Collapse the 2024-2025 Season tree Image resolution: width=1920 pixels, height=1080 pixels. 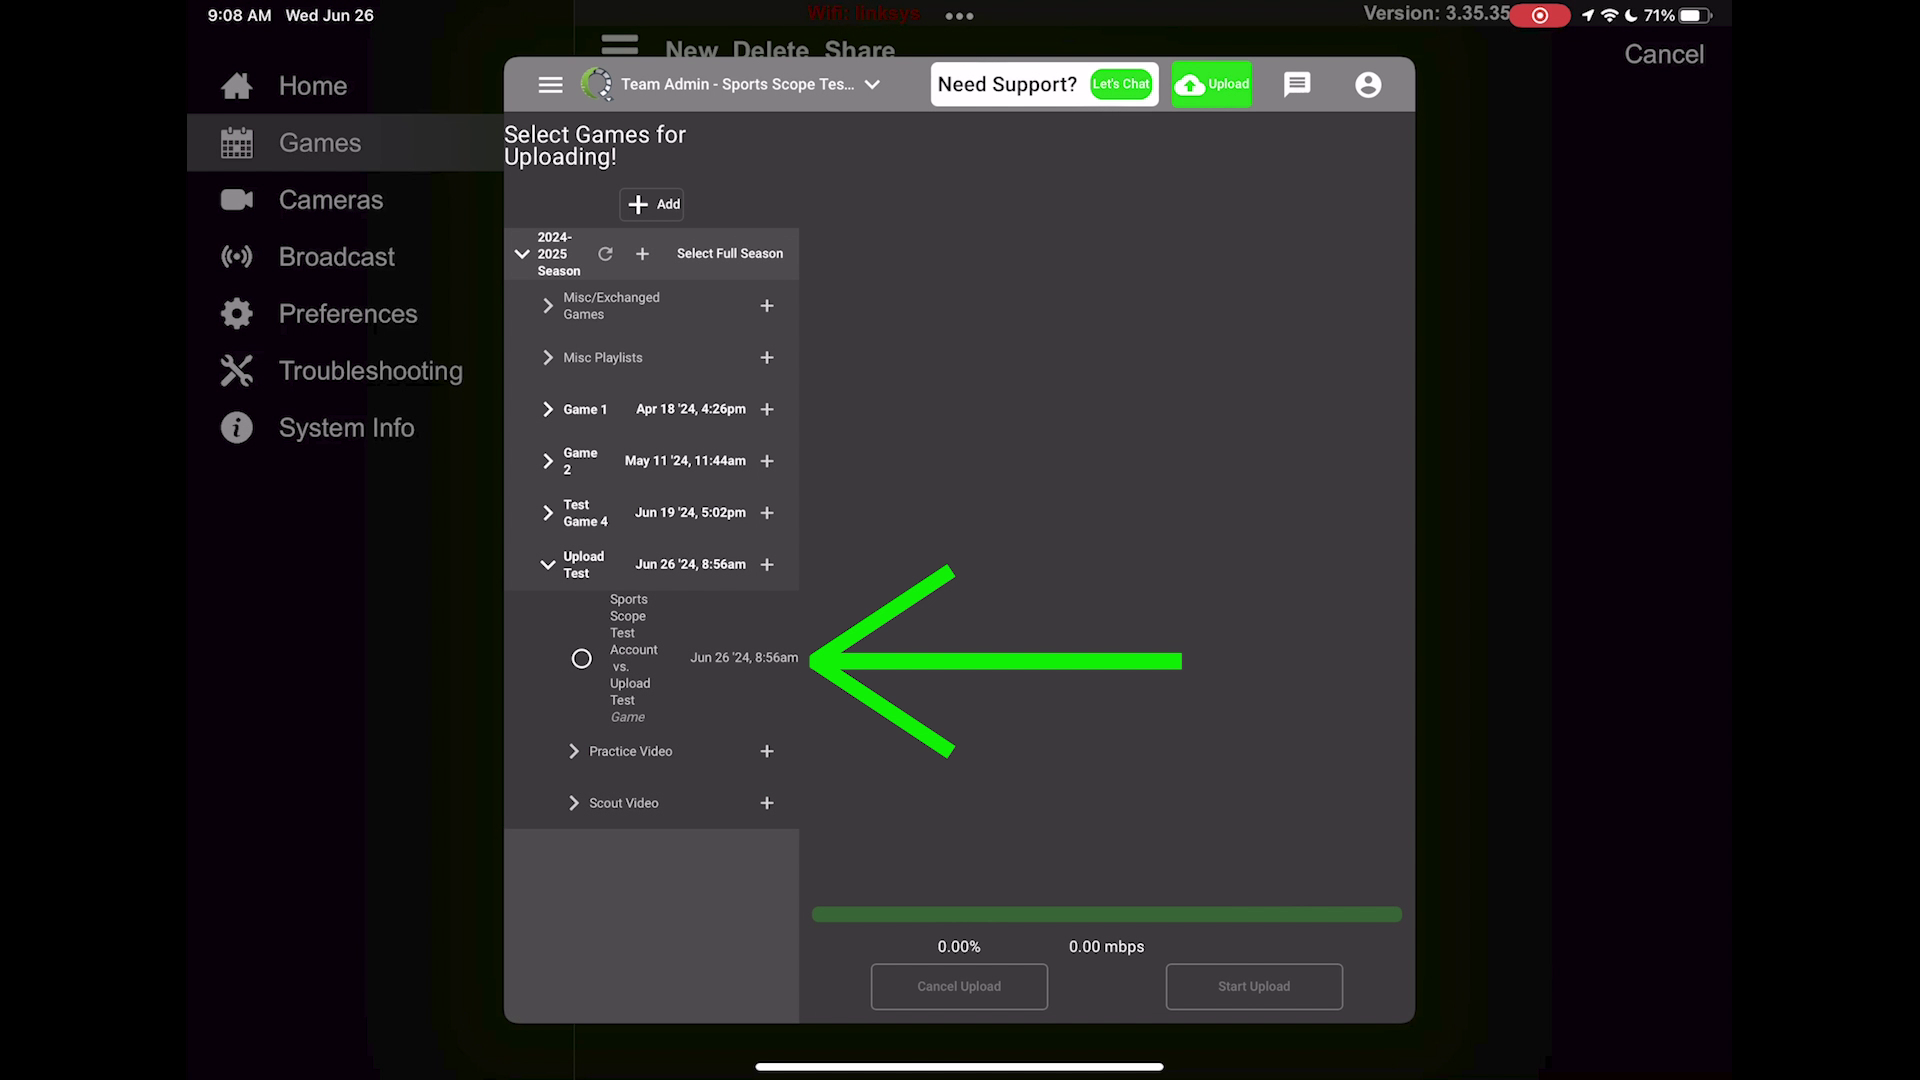pos(522,254)
